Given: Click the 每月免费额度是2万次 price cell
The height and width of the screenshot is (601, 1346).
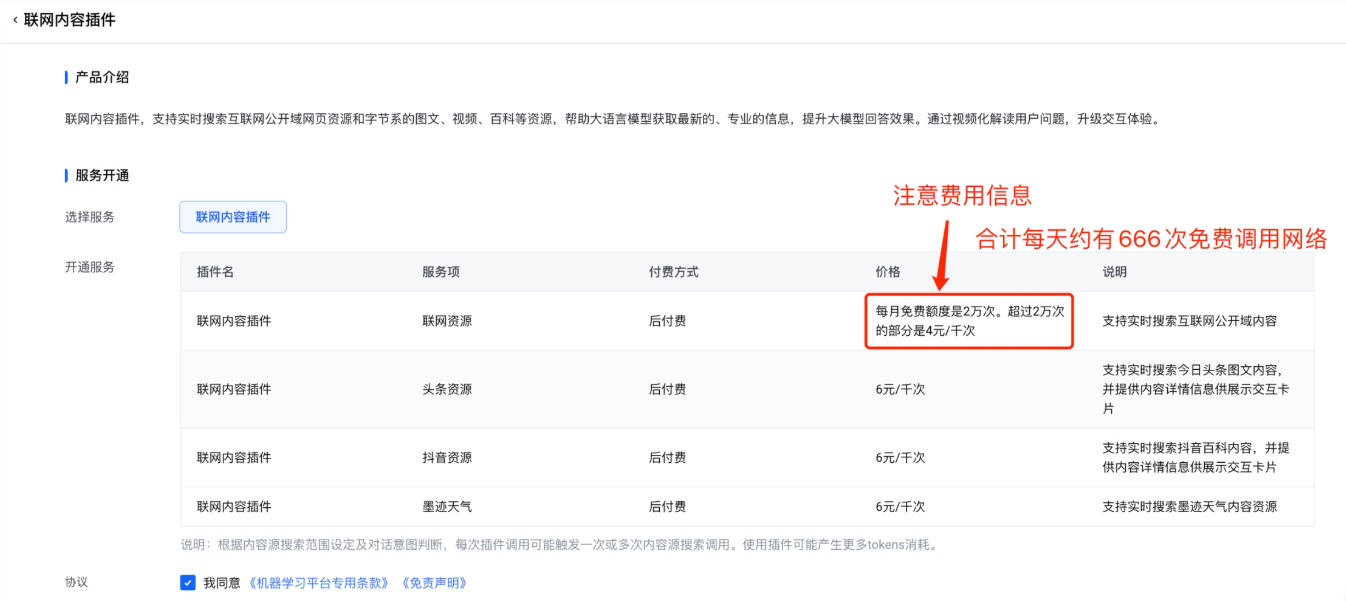Looking at the screenshot, I should 969,321.
